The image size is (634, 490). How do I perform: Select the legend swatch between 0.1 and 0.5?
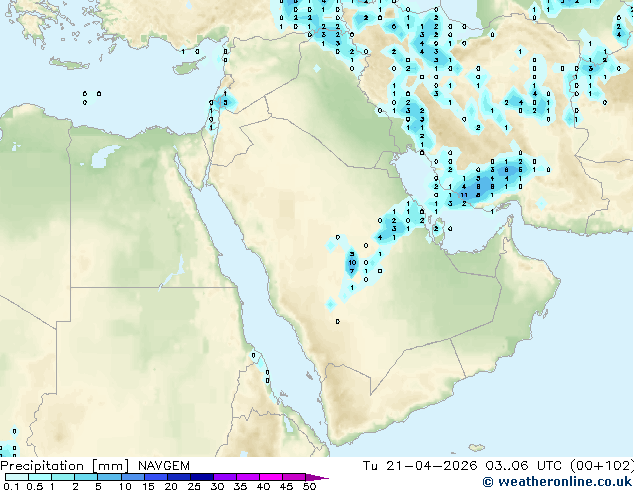pyautogui.click(x=17, y=477)
